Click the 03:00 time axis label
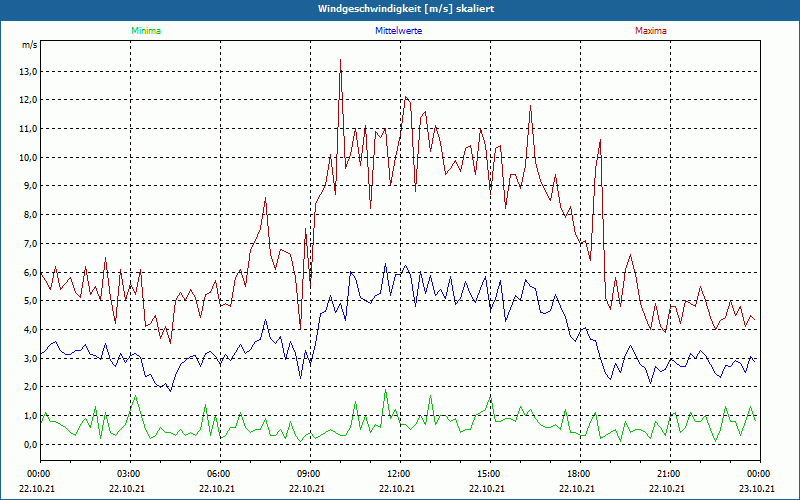Image resolution: width=800 pixels, height=500 pixels. (130, 474)
